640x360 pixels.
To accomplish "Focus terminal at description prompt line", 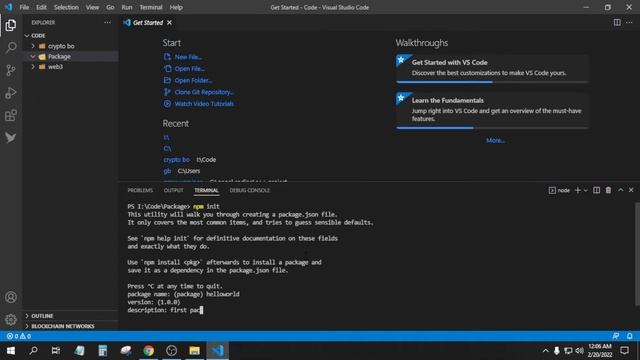I will pos(165,310).
